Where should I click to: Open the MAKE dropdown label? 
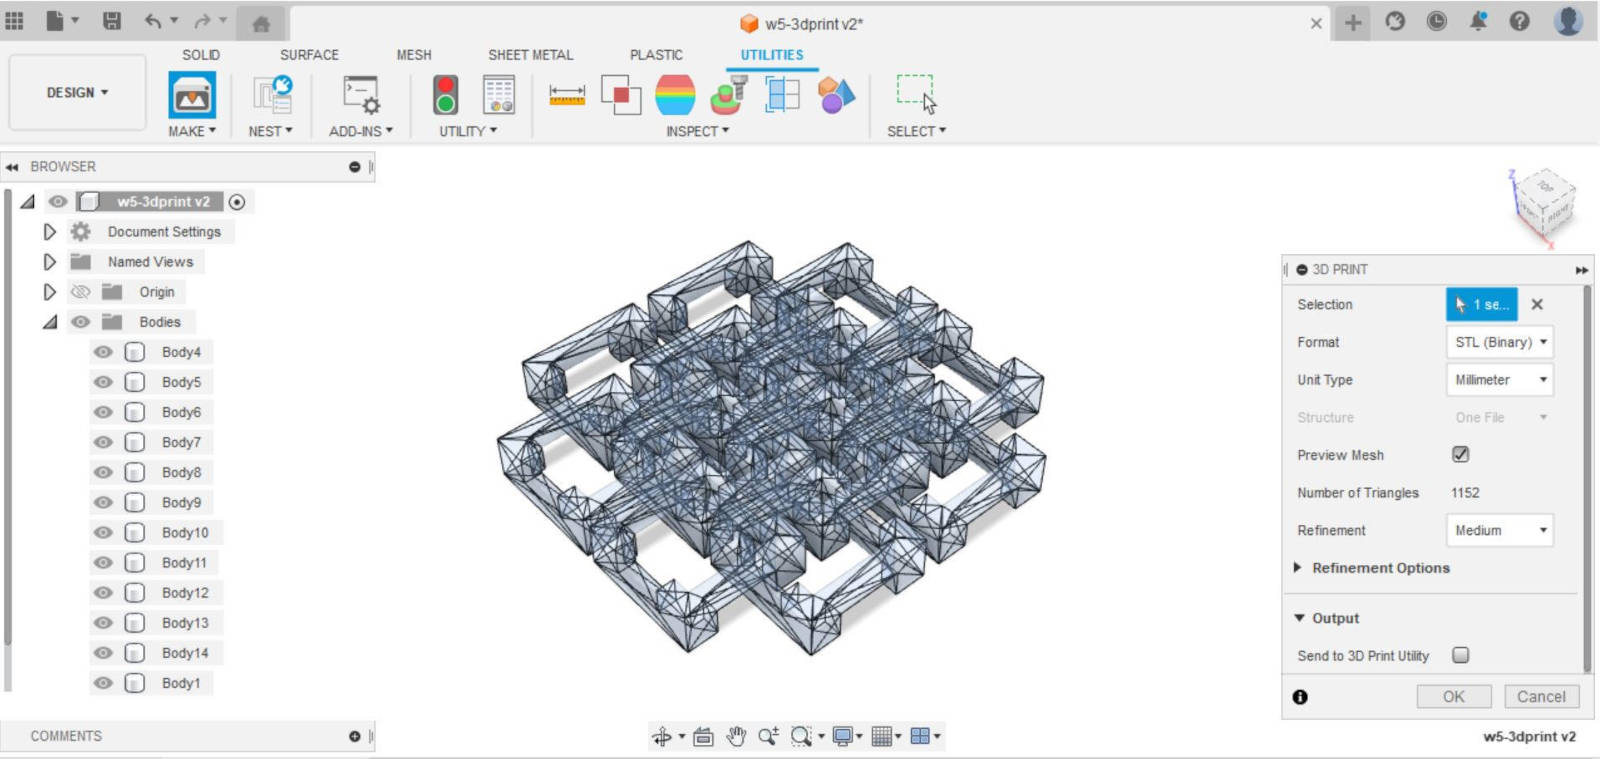(192, 131)
